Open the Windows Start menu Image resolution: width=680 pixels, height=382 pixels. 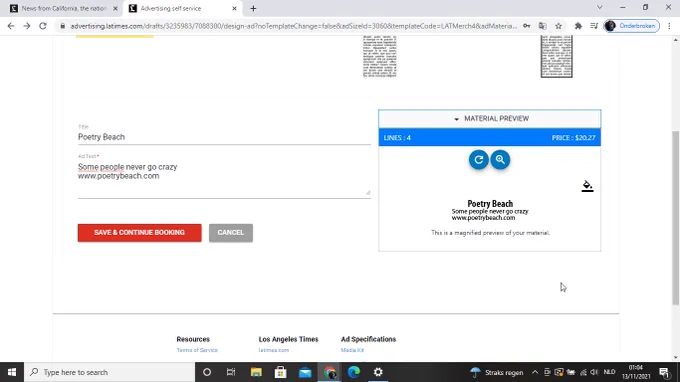pos(12,372)
